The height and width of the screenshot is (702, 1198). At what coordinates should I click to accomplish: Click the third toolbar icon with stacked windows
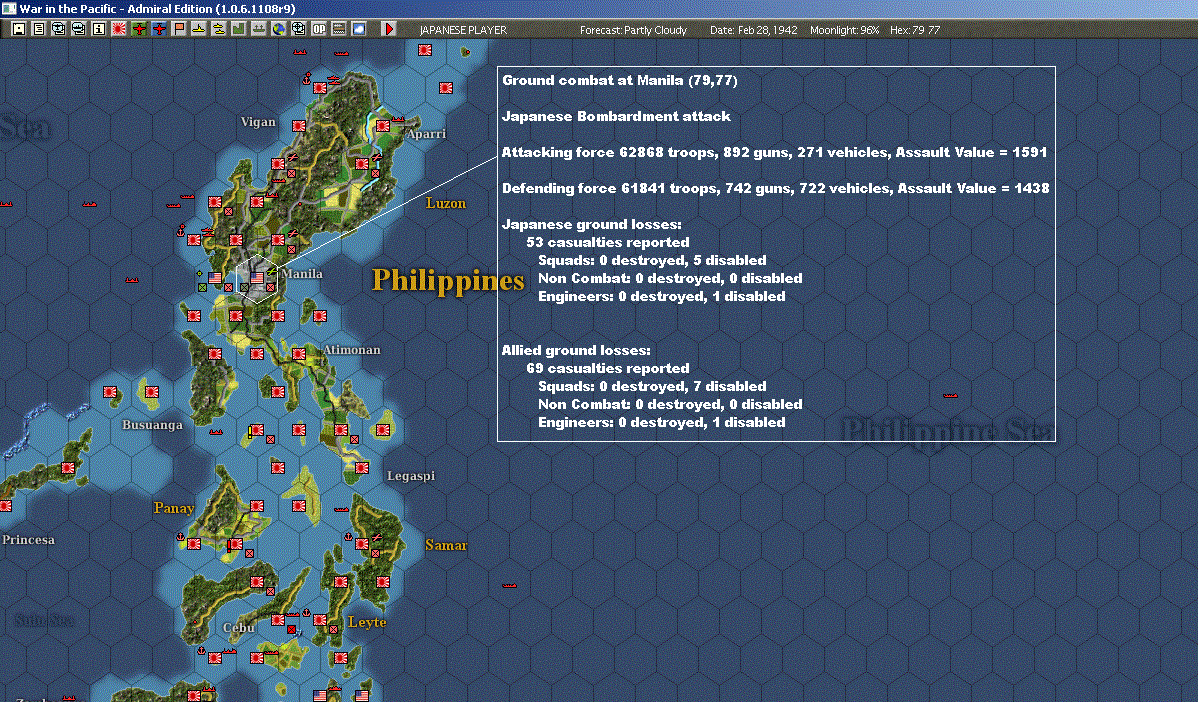[59, 29]
